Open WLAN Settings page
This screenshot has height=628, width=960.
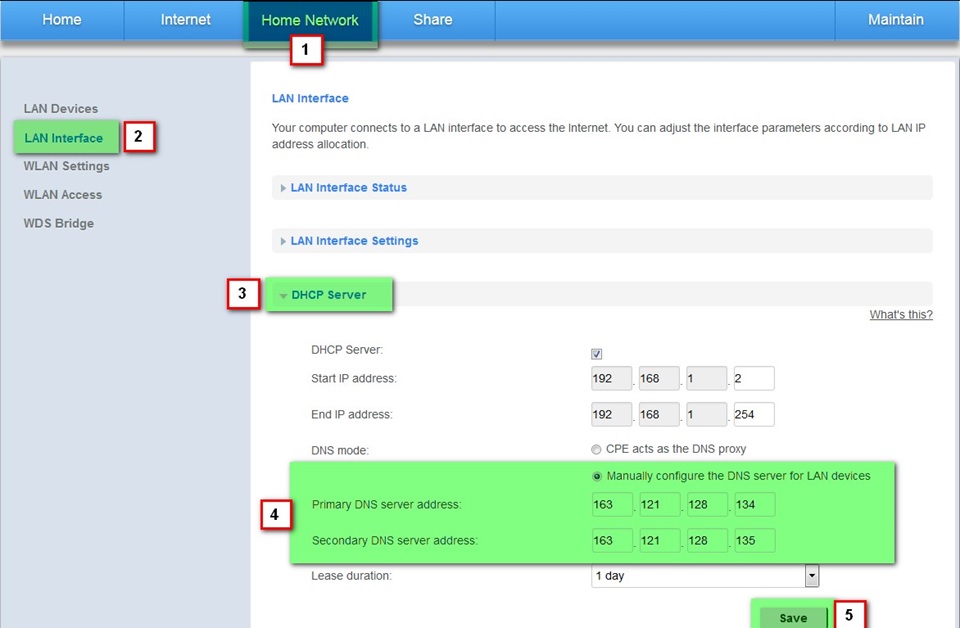tap(66, 166)
